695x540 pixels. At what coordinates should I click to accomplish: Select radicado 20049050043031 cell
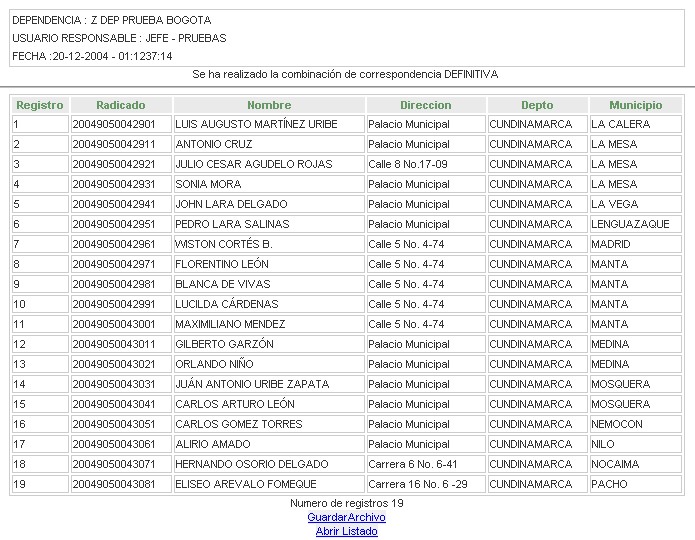[x=121, y=384]
